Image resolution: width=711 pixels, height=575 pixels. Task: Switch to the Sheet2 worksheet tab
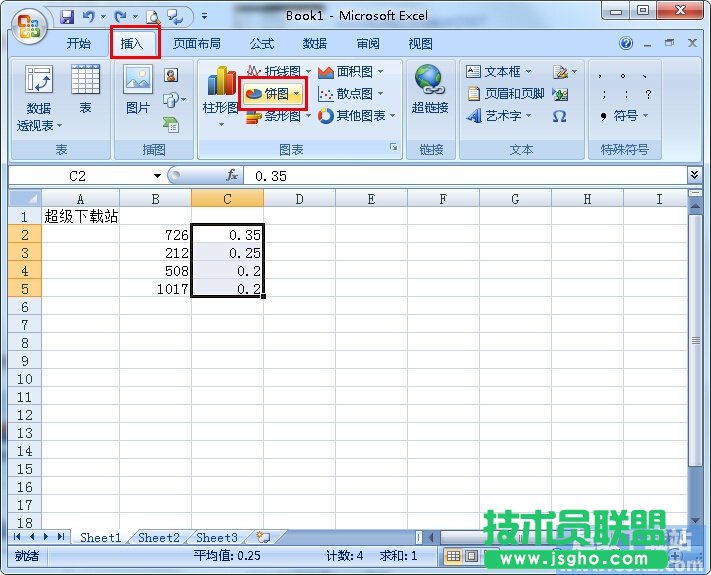click(x=158, y=538)
